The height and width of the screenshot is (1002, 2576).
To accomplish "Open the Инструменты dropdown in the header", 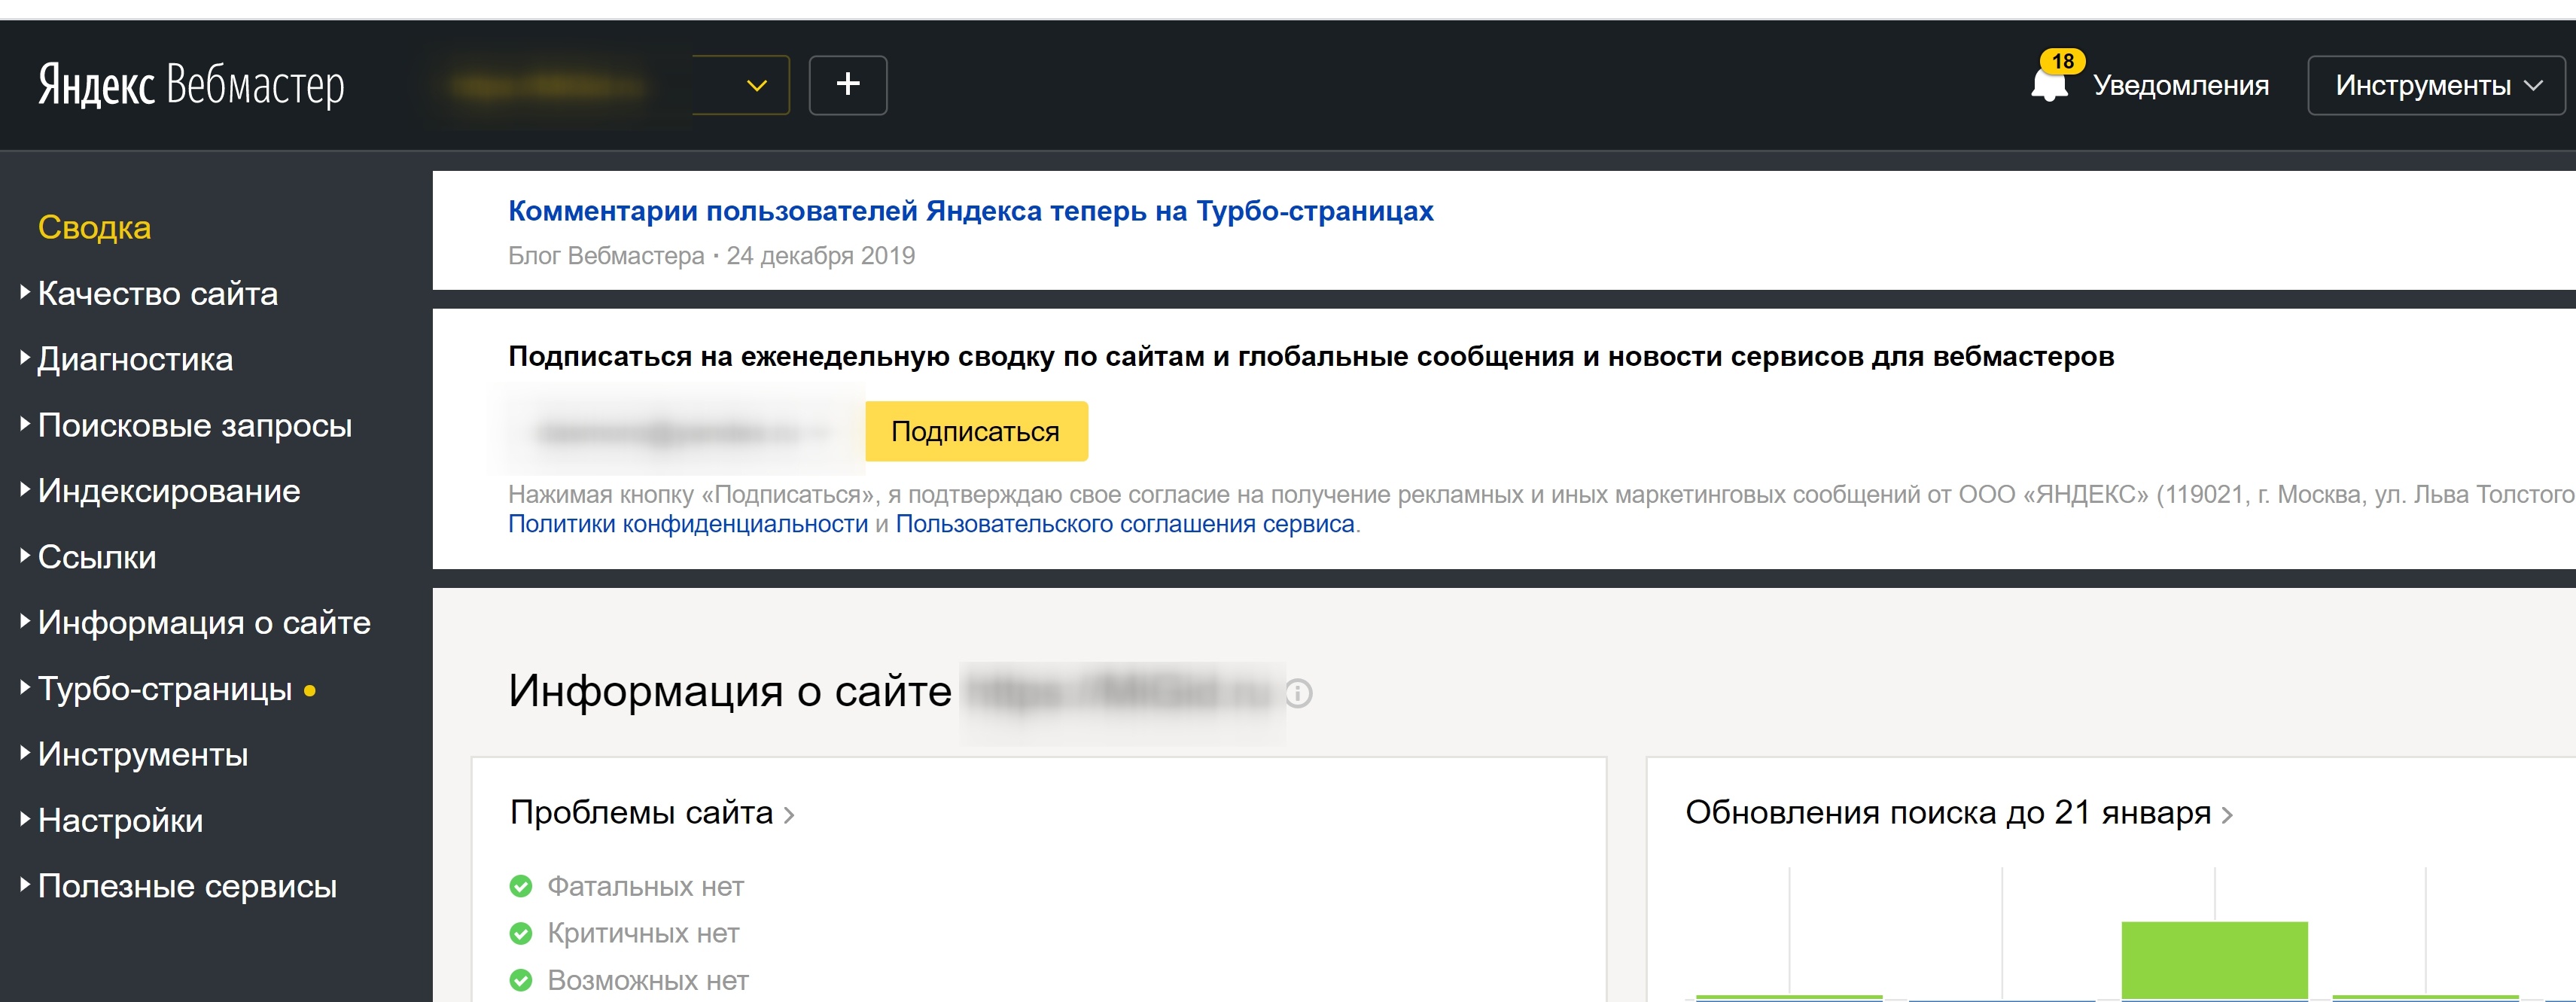I will click(2435, 85).
